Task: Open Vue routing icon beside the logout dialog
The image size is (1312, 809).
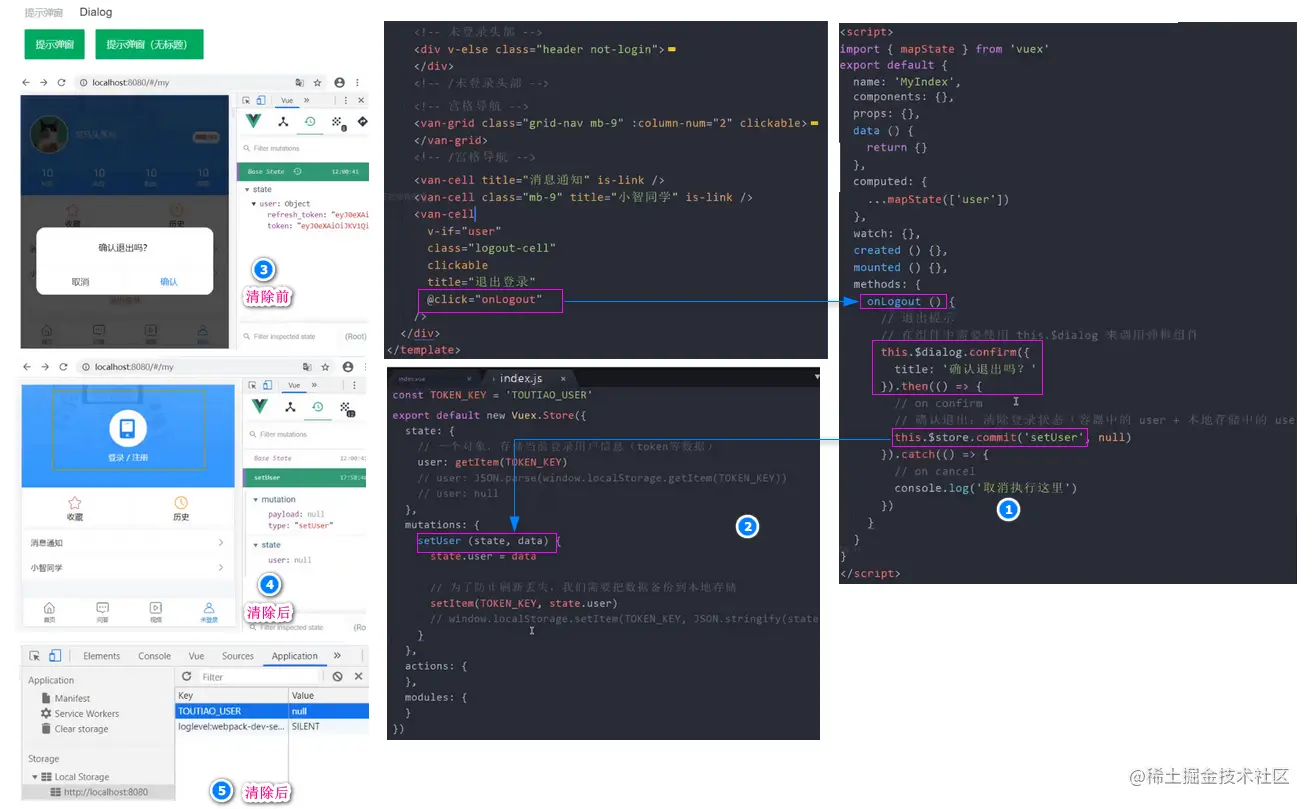Action: point(362,122)
